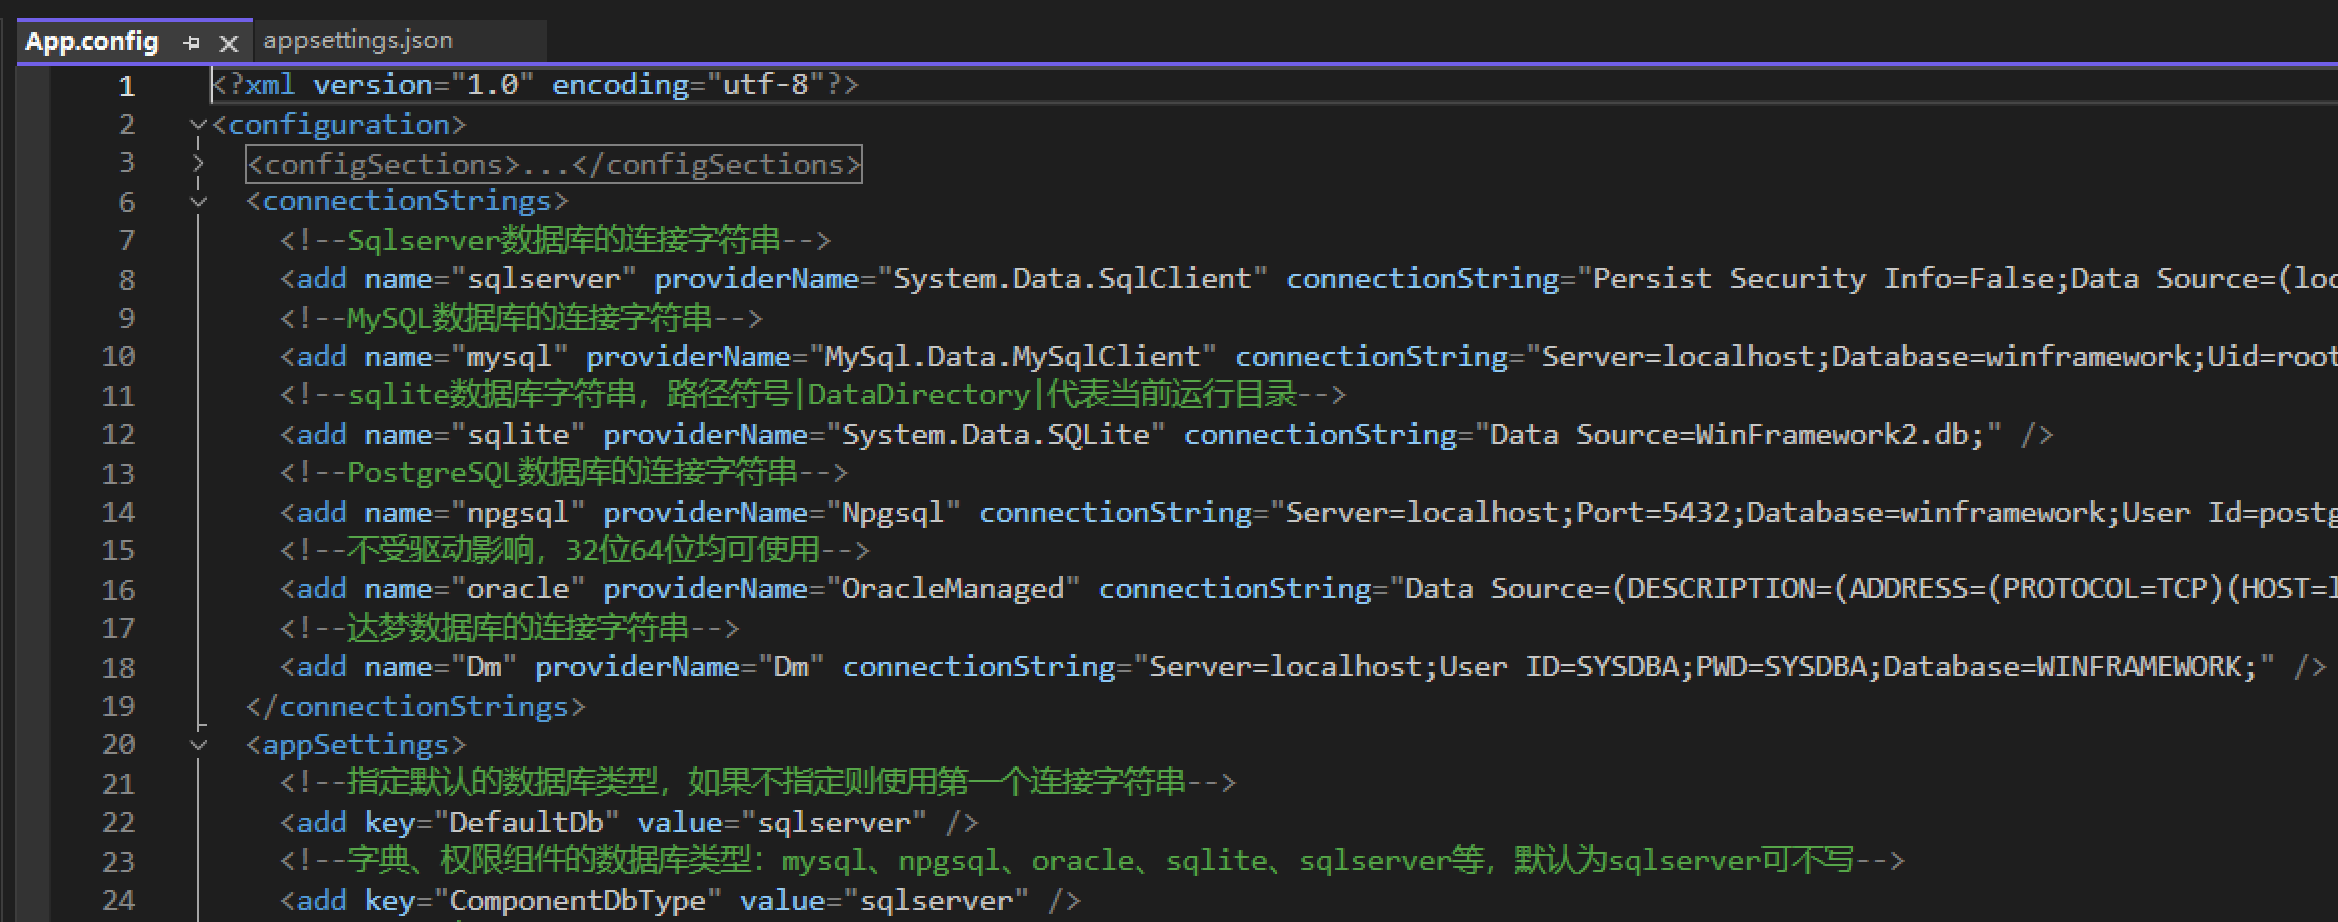2338x922 pixels.
Task: Pin the App.config tab
Action: (192, 42)
